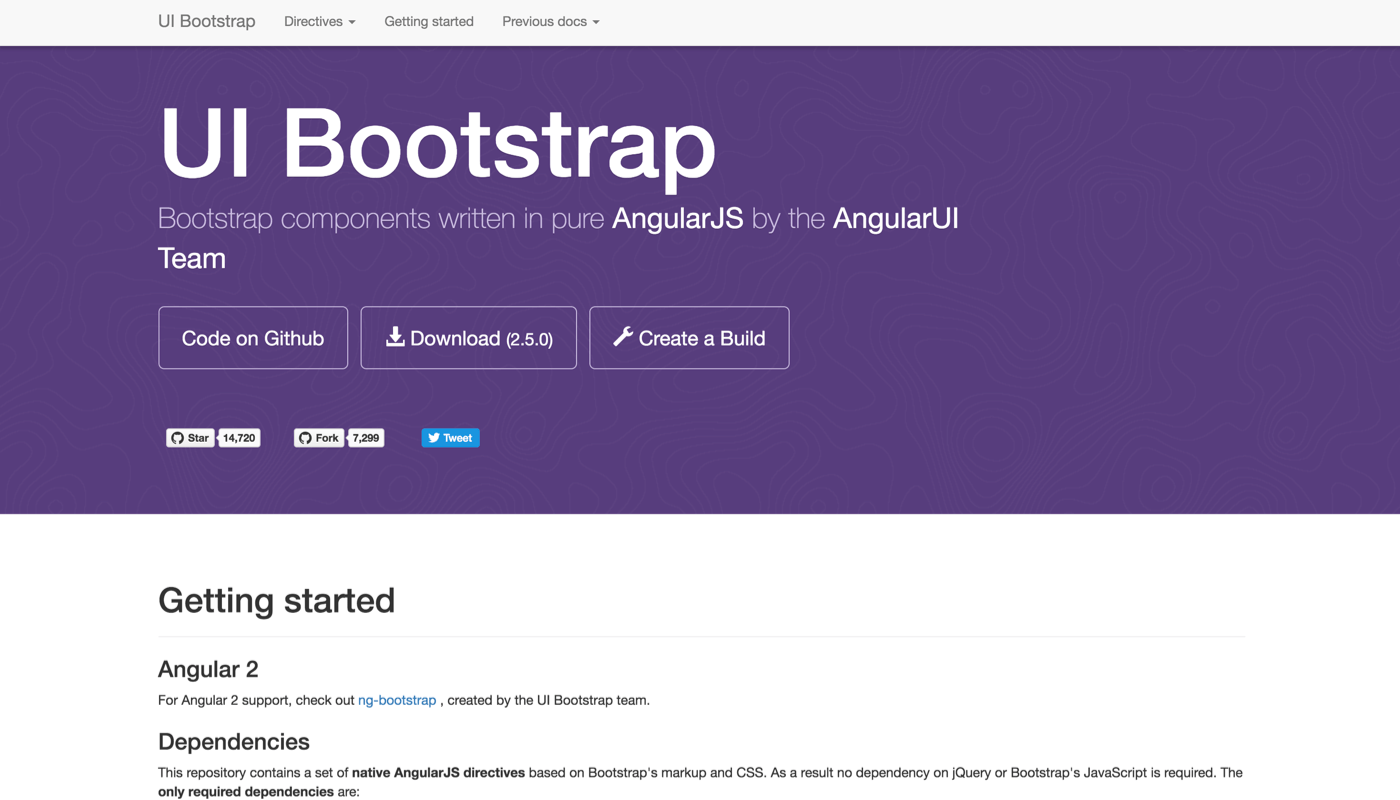Click the download arrow icon
The width and height of the screenshot is (1400, 800).
pyautogui.click(x=396, y=337)
